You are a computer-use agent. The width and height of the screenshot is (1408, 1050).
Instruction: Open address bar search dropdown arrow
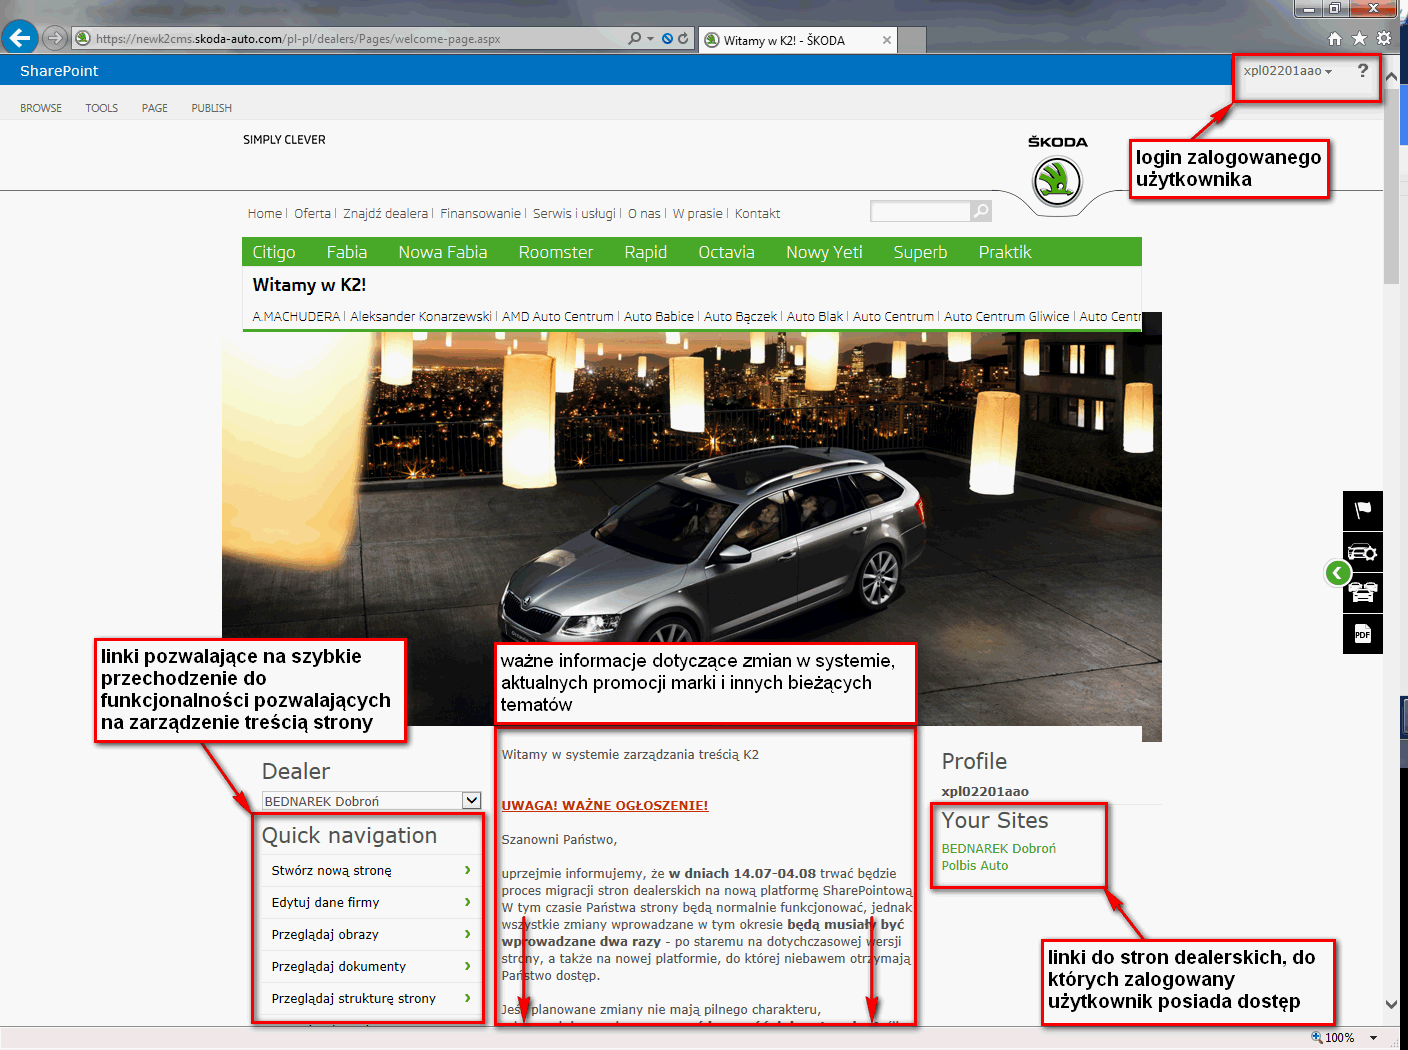[650, 38]
